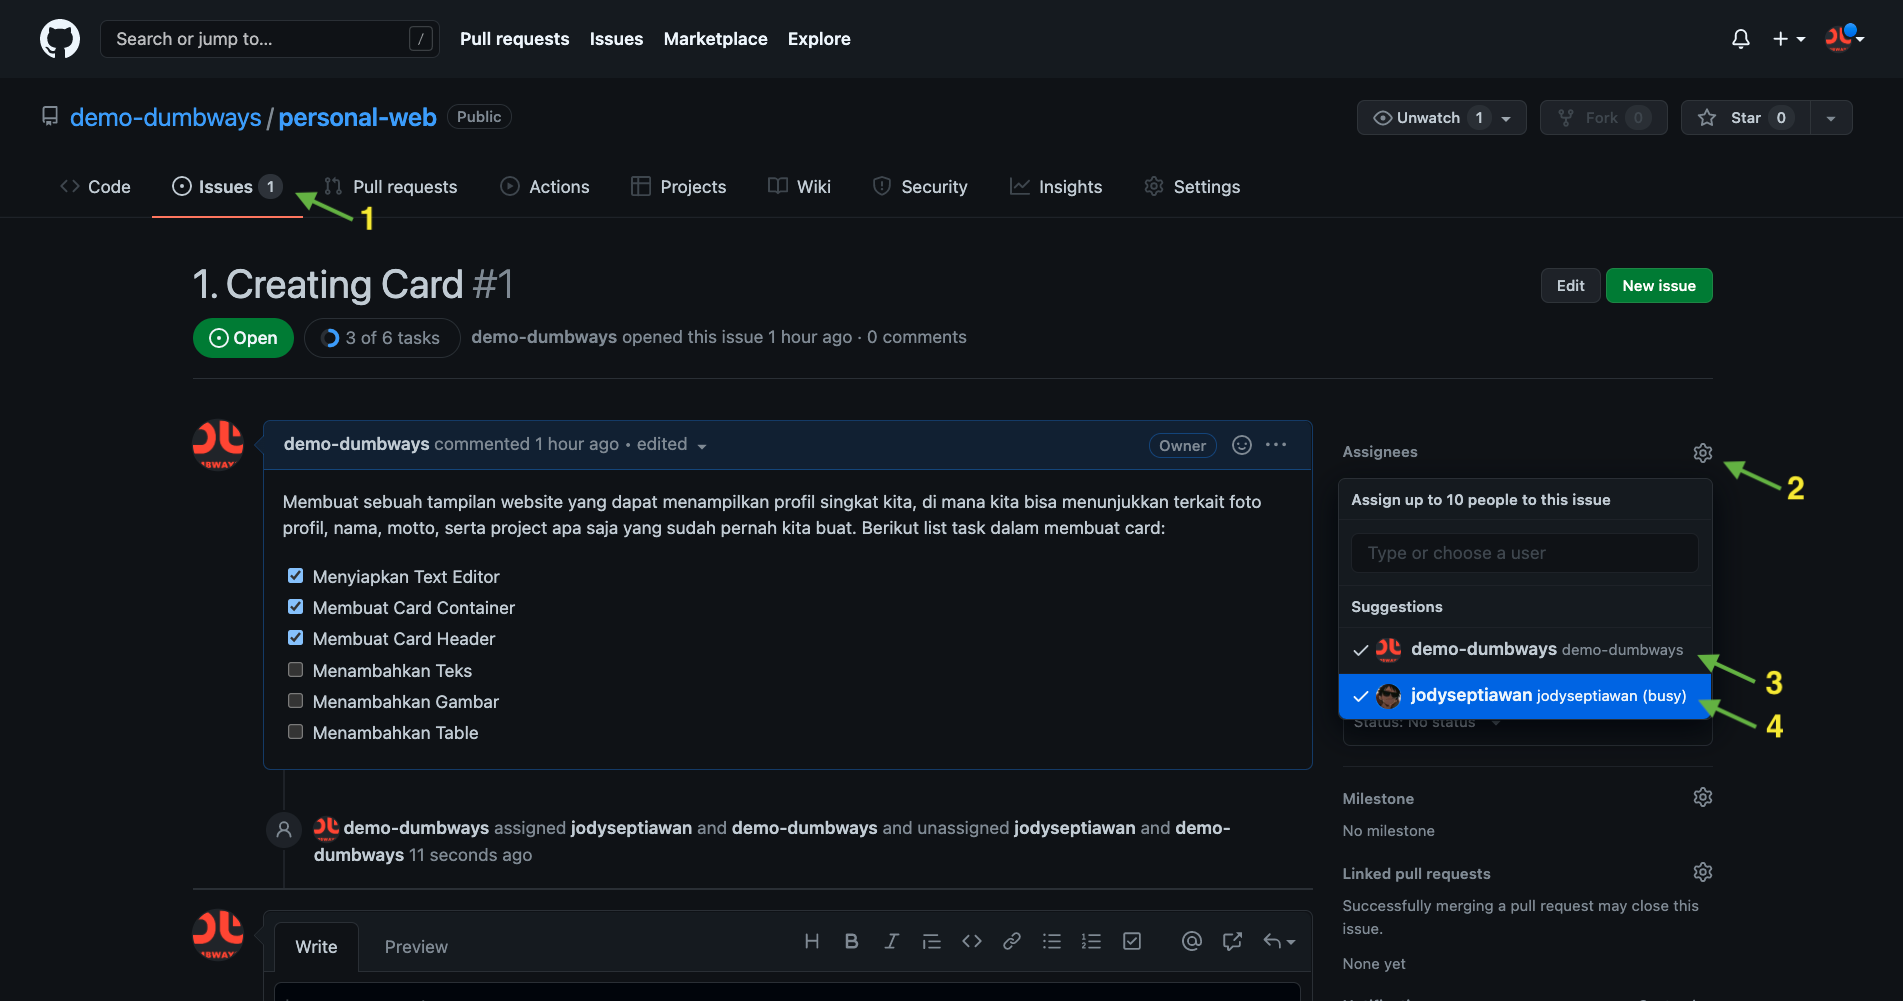Switch to the Preview comment tab
Image resolution: width=1903 pixels, height=1001 pixels.
416,947
